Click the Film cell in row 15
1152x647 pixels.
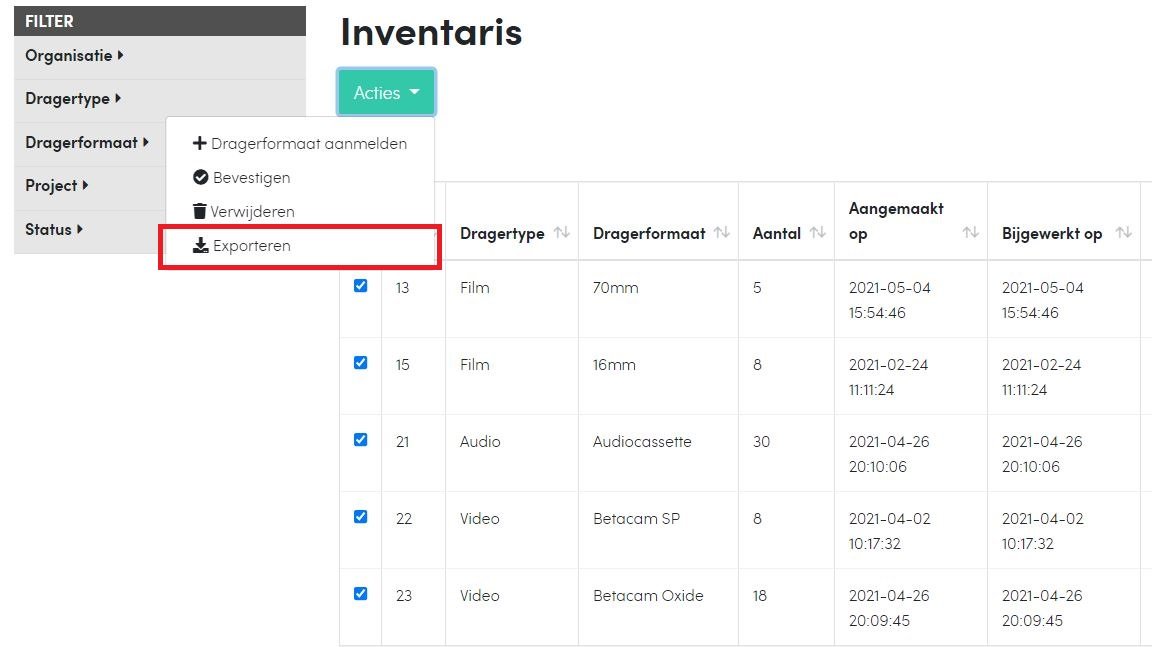[475, 365]
